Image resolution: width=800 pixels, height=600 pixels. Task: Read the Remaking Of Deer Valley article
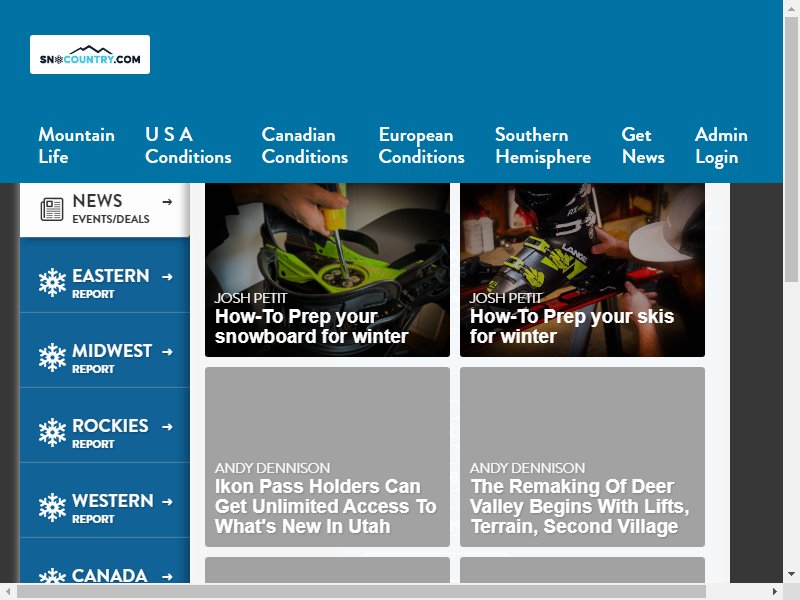tap(580, 506)
